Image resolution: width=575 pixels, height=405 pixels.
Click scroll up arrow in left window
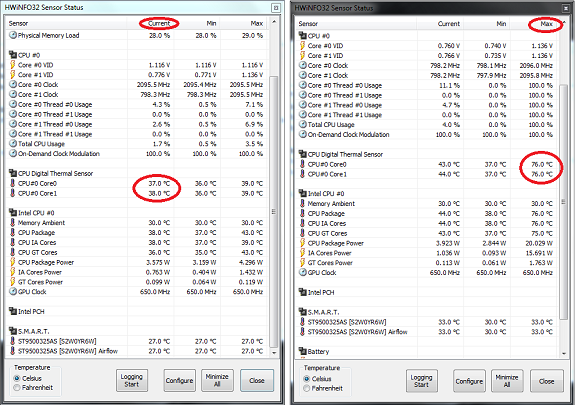[274, 22]
